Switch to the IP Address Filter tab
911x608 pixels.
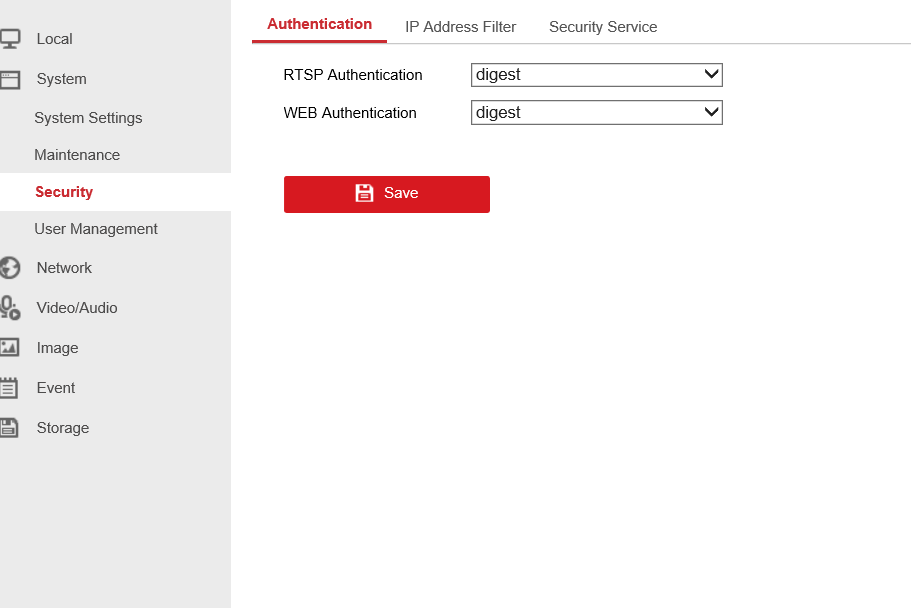pos(460,27)
